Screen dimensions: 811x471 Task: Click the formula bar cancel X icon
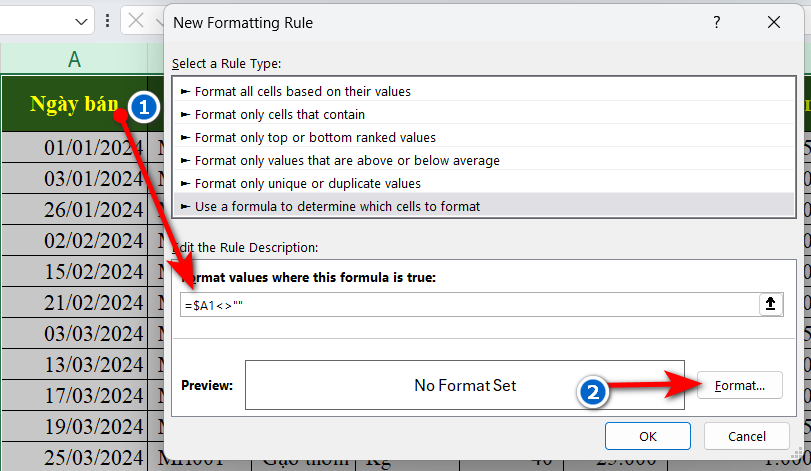pyautogui.click(x=136, y=21)
